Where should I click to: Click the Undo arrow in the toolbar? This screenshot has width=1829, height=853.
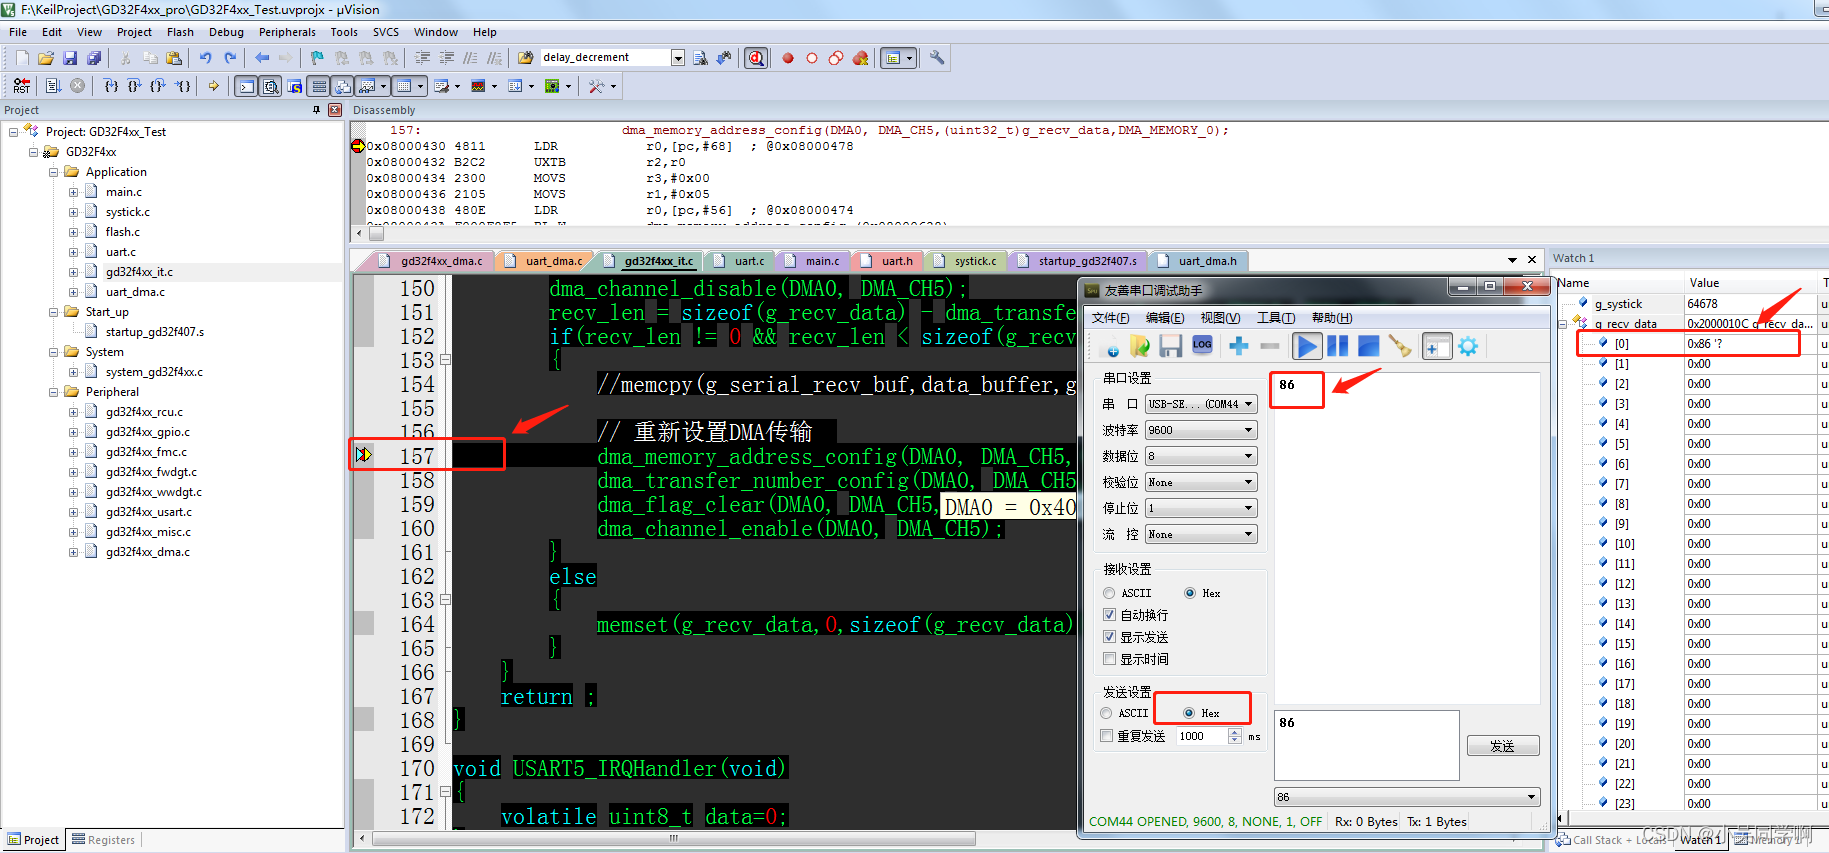[206, 58]
